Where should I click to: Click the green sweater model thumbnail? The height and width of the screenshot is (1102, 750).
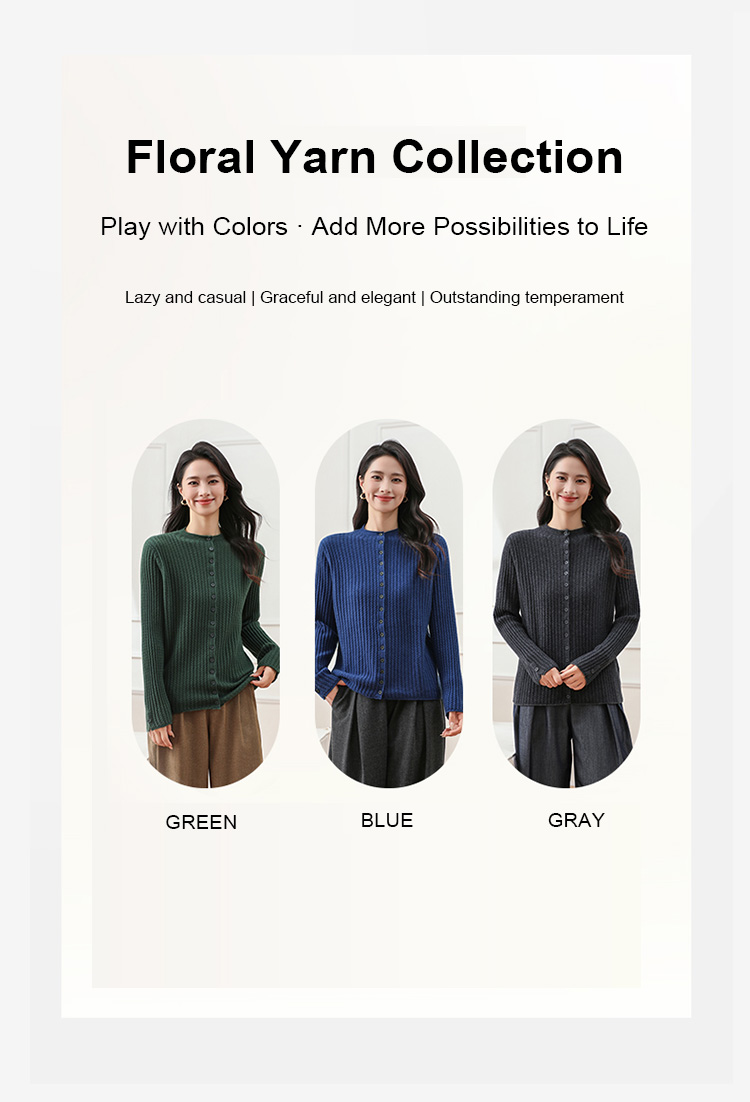206,603
